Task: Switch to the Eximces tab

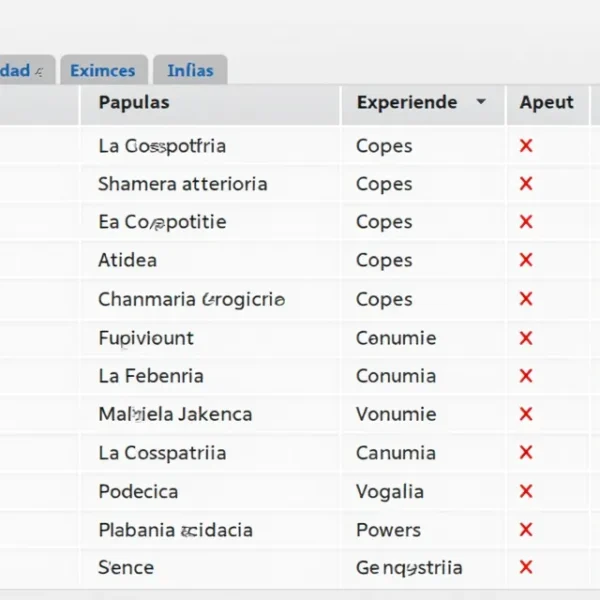Action: [x=103, y=70]
